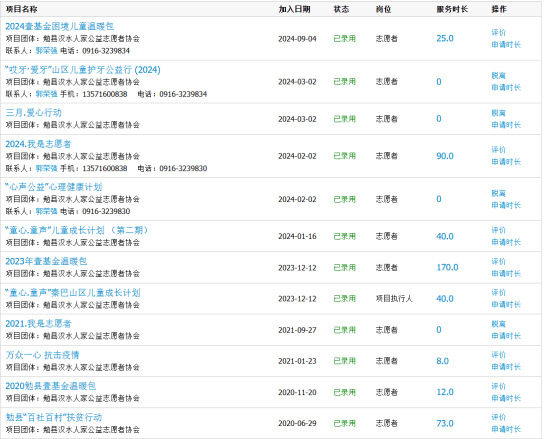Open the 勉县百社百村扶贫行动 project link
Image resolution: width=544 pixels, height=439 pixels.
click(x=54, y=417)
